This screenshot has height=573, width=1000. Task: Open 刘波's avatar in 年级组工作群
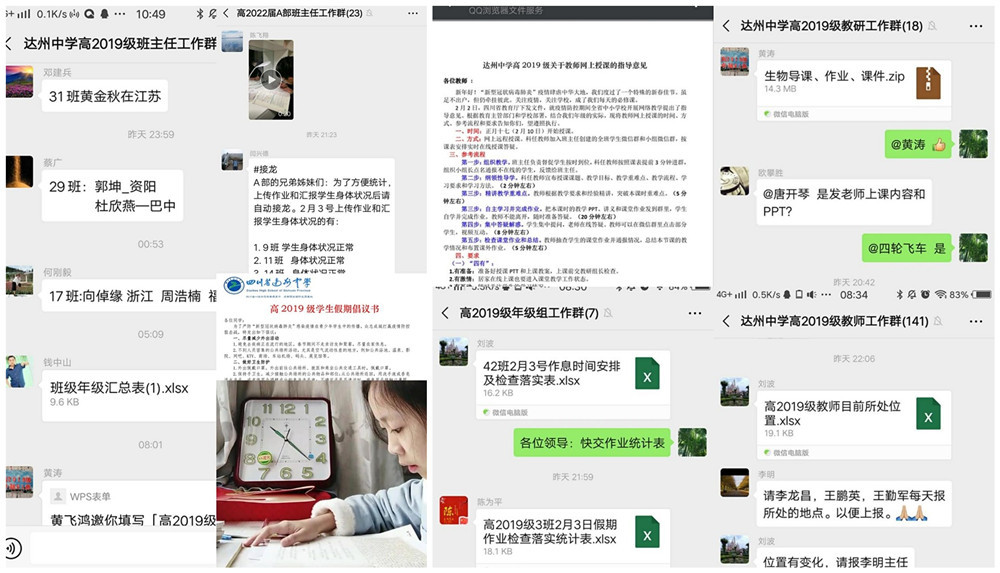(453, 352)
